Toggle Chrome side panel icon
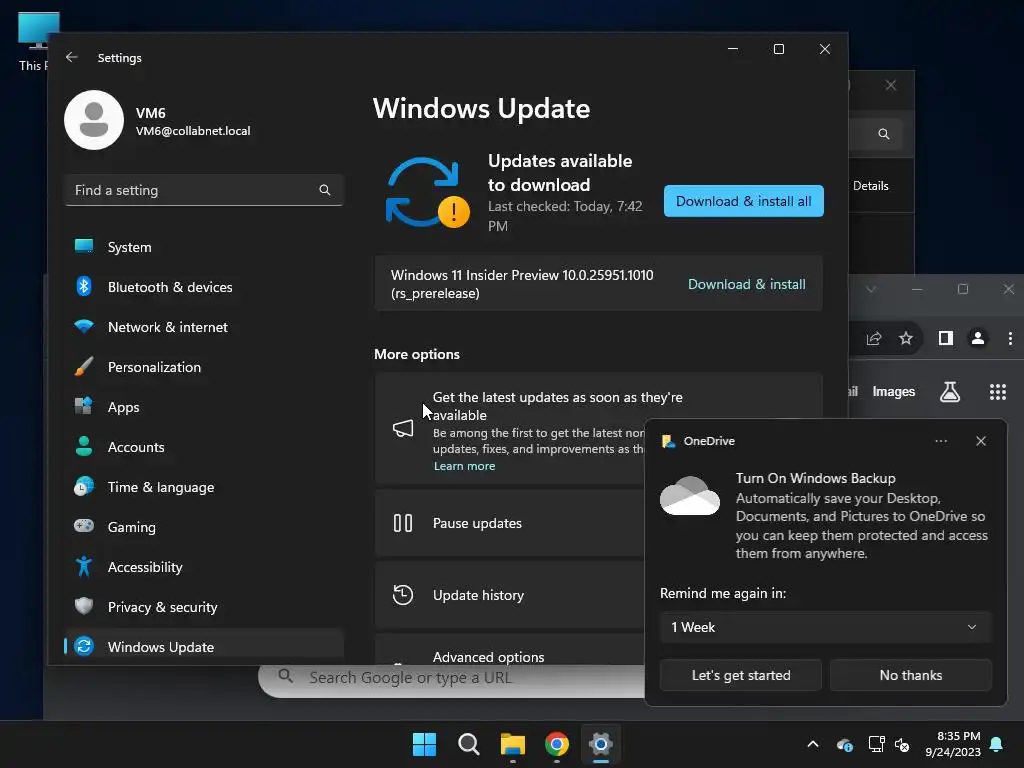This screenshot has height=768, width=1024. (946, 338)
